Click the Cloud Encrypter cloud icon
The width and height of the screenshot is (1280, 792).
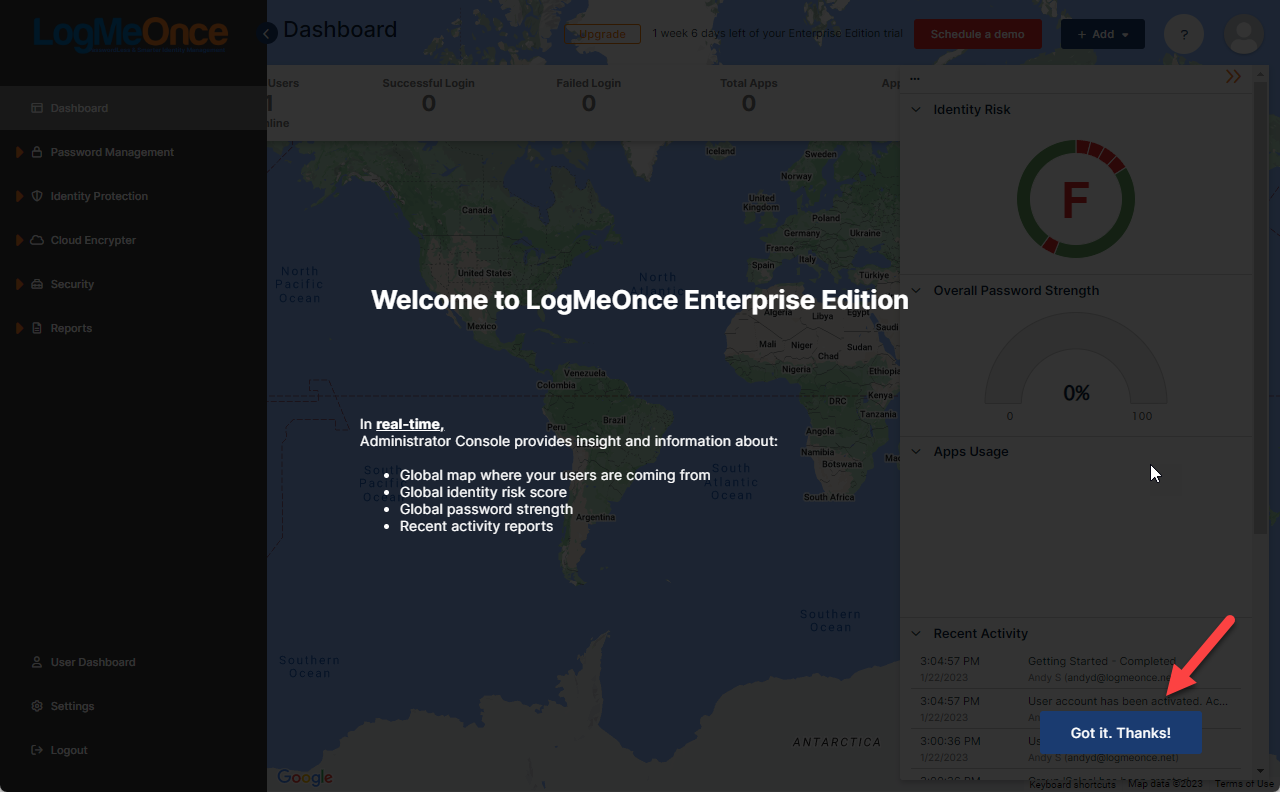tap(37, 240)
